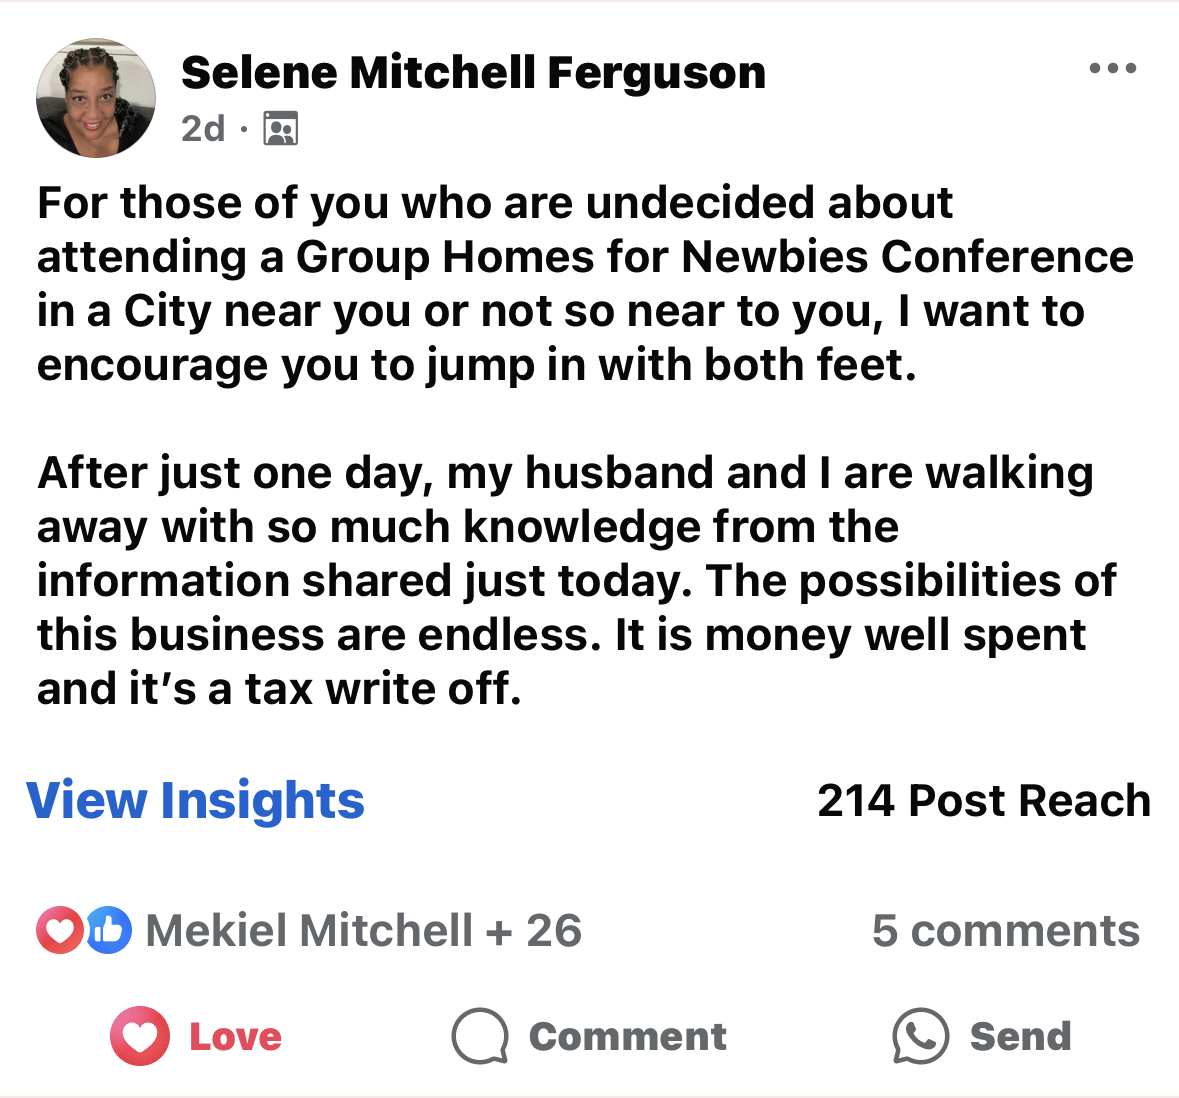The image size is (1179, 1098).
Task: Click the group audience icon beside 2d
Action: 280,129
